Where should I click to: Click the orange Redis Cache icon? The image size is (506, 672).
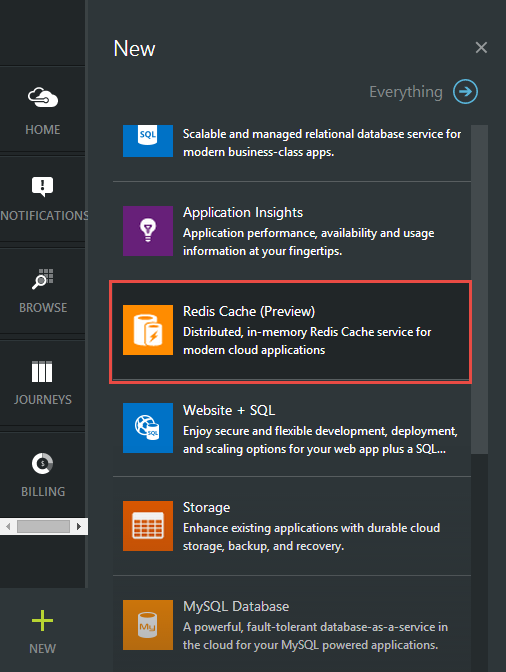tap(148, 330)
